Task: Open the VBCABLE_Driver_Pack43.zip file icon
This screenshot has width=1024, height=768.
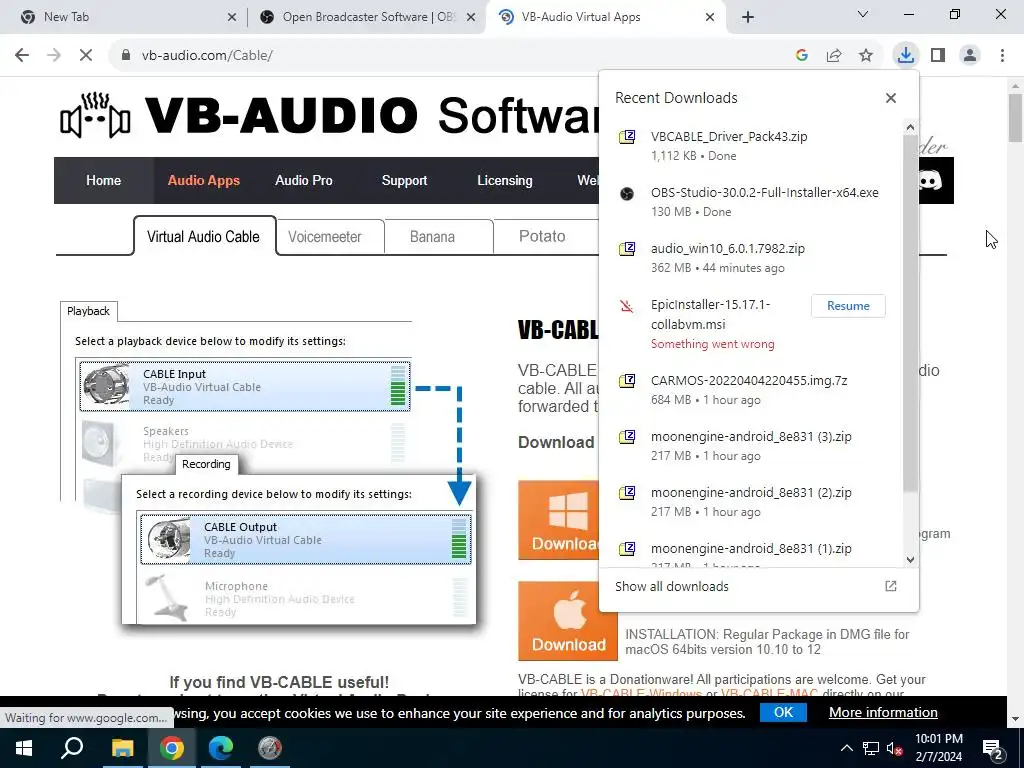Action: pyautogui.click(x=627, y=136)
